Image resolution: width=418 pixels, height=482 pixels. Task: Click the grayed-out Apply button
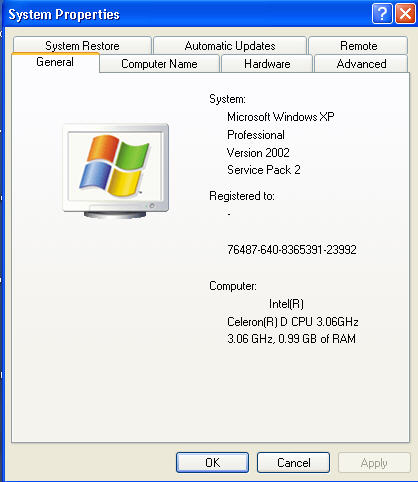pyautogui.click(x=374, y=463)
